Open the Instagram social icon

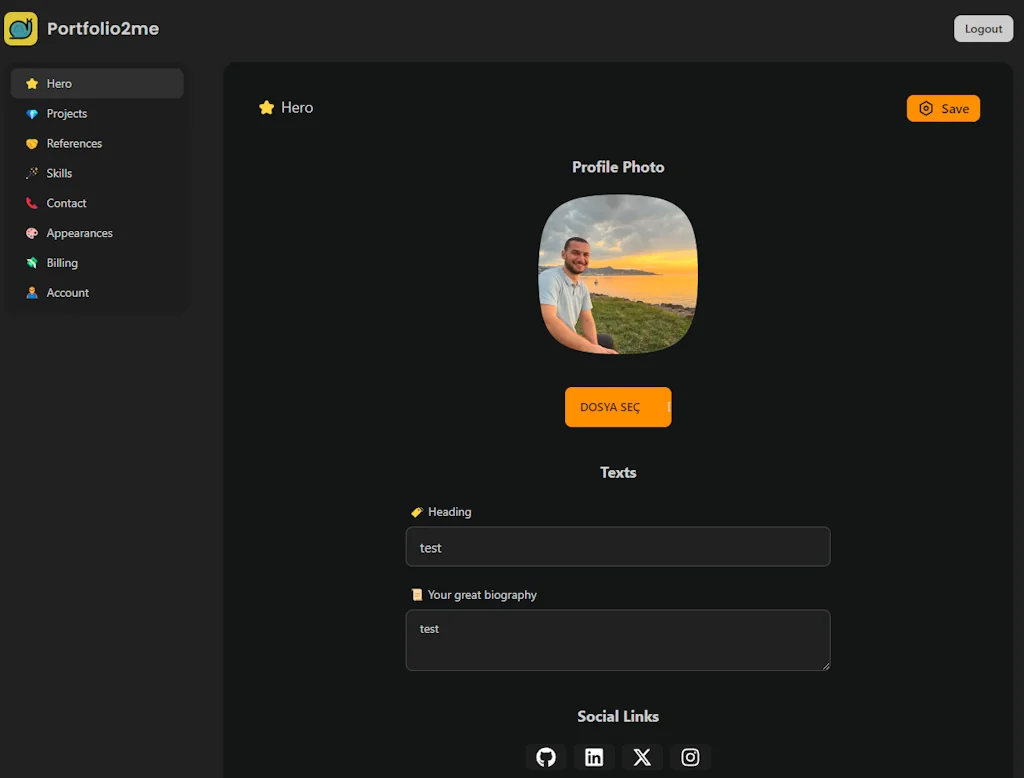pos(690,757)
